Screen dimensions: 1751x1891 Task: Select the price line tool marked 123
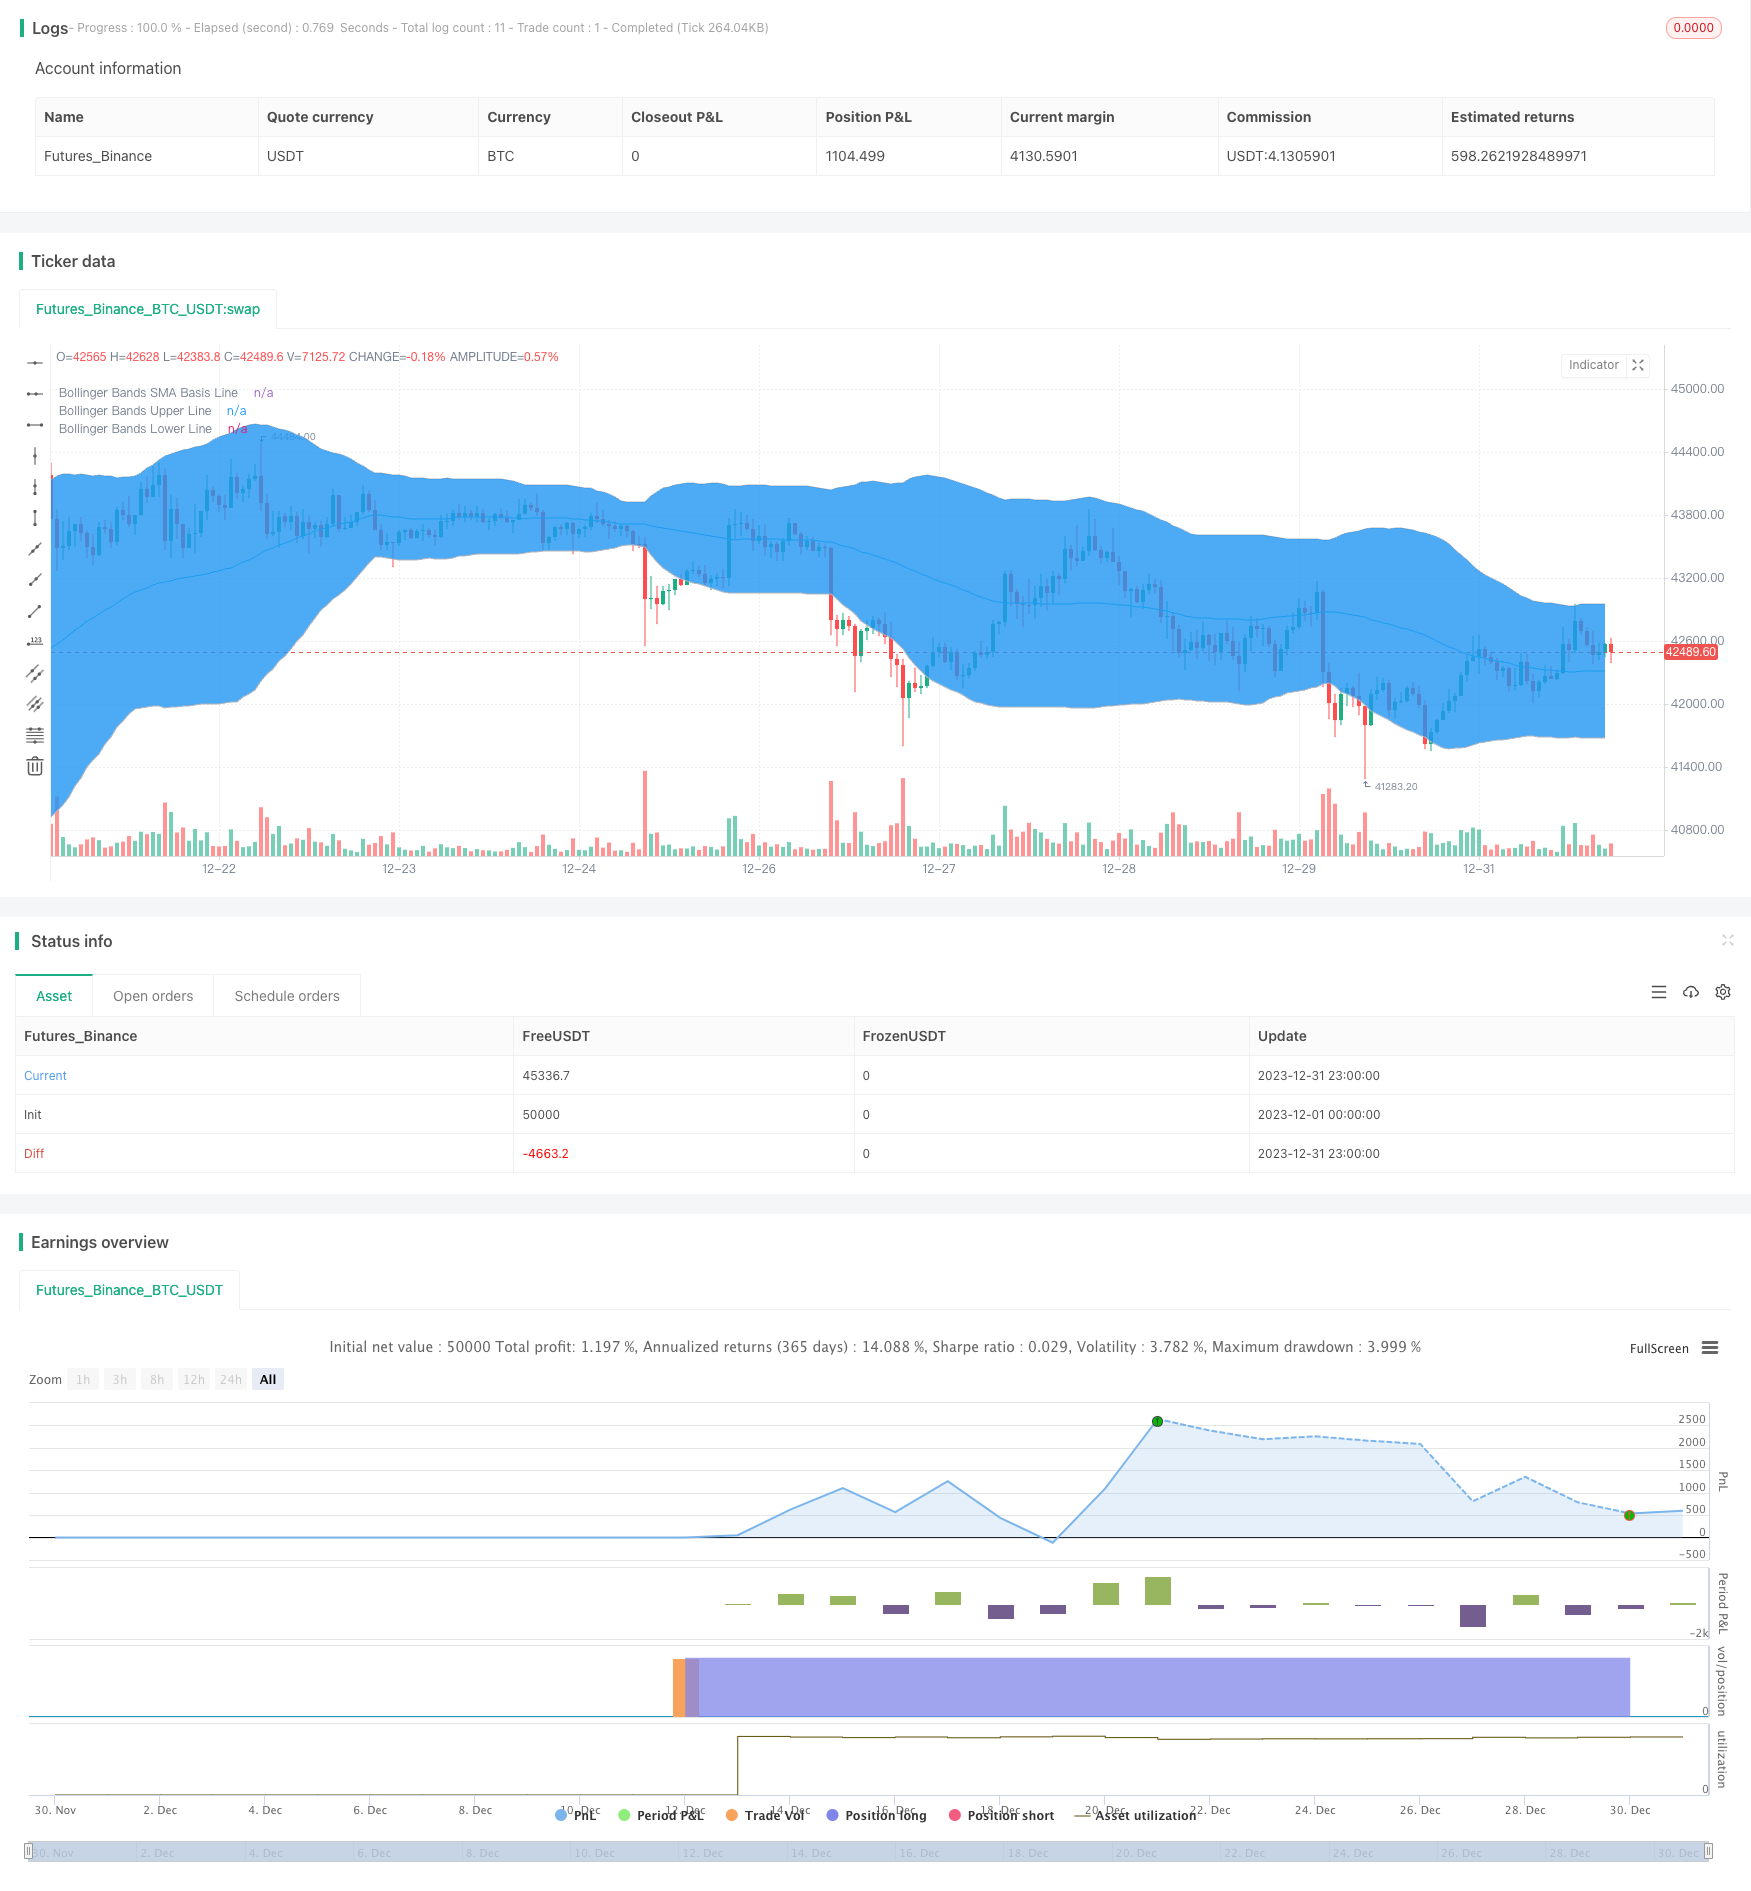(x=35, y=642)
